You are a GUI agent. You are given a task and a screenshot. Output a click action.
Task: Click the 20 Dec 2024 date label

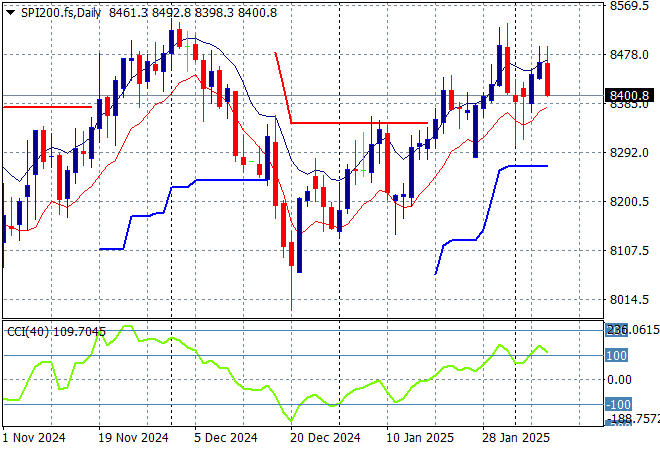click(x=325, y=438)
